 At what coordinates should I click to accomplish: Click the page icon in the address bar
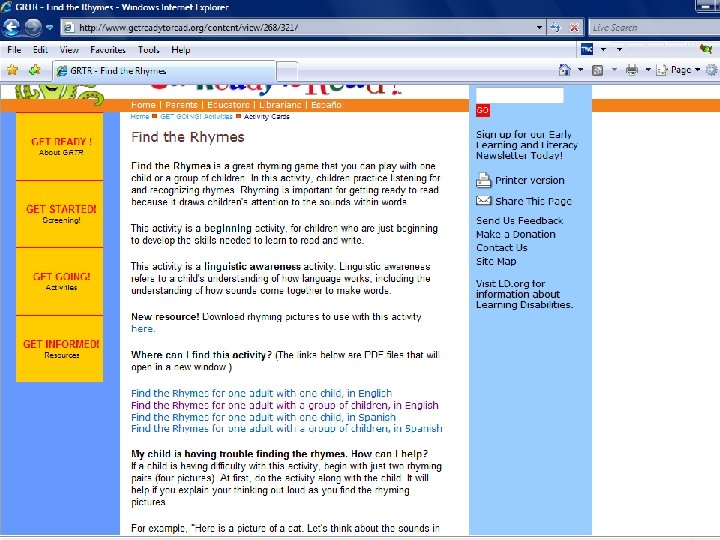point(69,28)
